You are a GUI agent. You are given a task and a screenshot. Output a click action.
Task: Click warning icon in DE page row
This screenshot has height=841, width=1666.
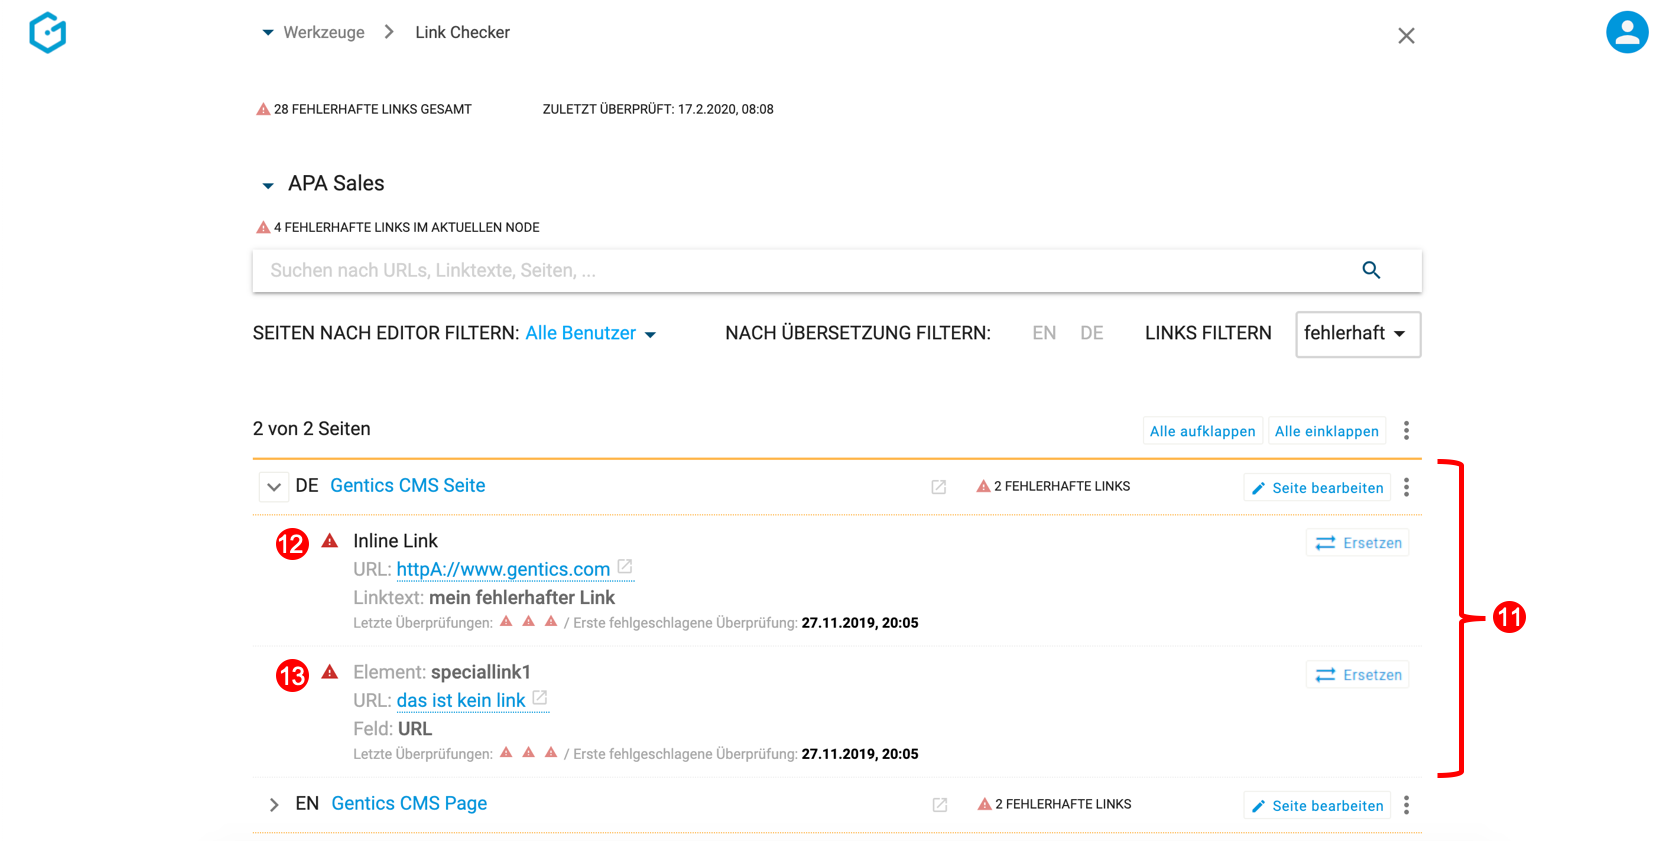[983, 486]
